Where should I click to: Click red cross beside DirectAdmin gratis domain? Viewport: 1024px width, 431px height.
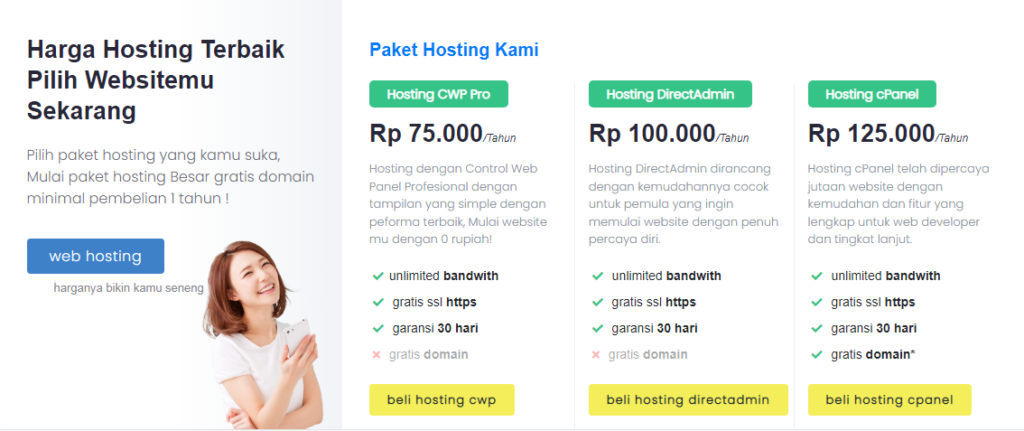[x=596, y=355]
